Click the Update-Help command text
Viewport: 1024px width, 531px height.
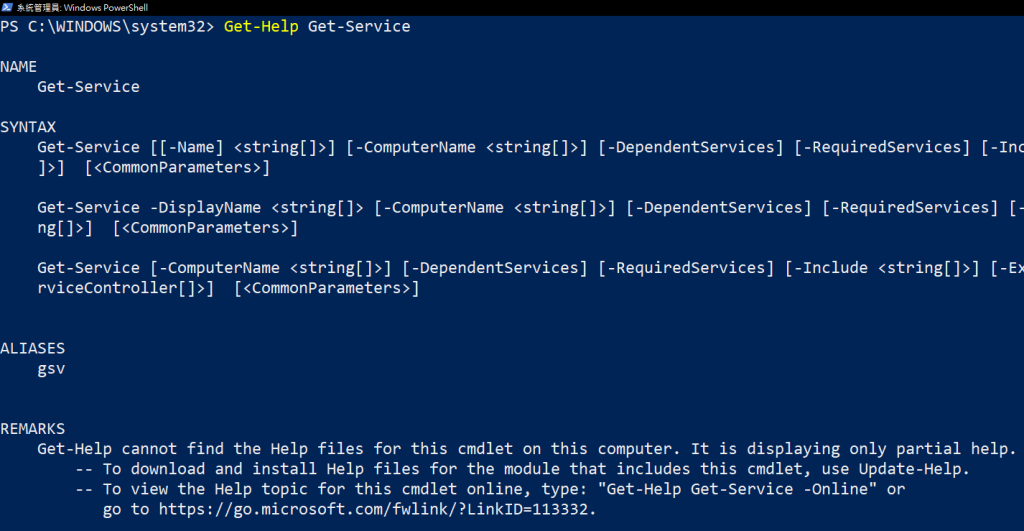pos(910,469)
